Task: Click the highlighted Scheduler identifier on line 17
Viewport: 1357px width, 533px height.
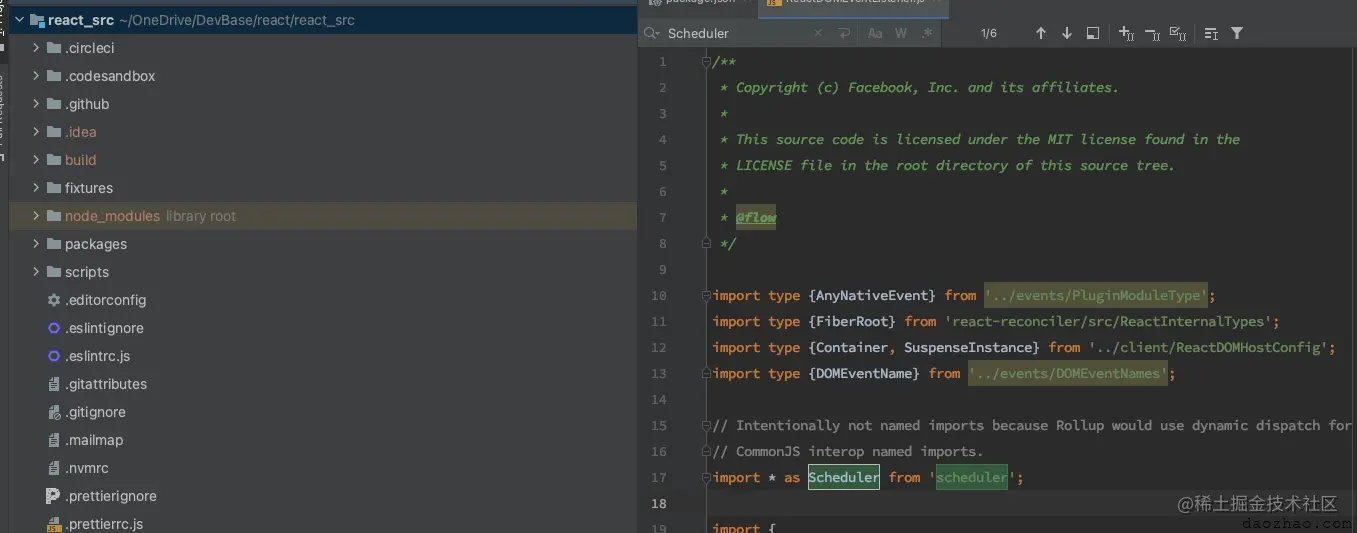Action: pos(844,477)
